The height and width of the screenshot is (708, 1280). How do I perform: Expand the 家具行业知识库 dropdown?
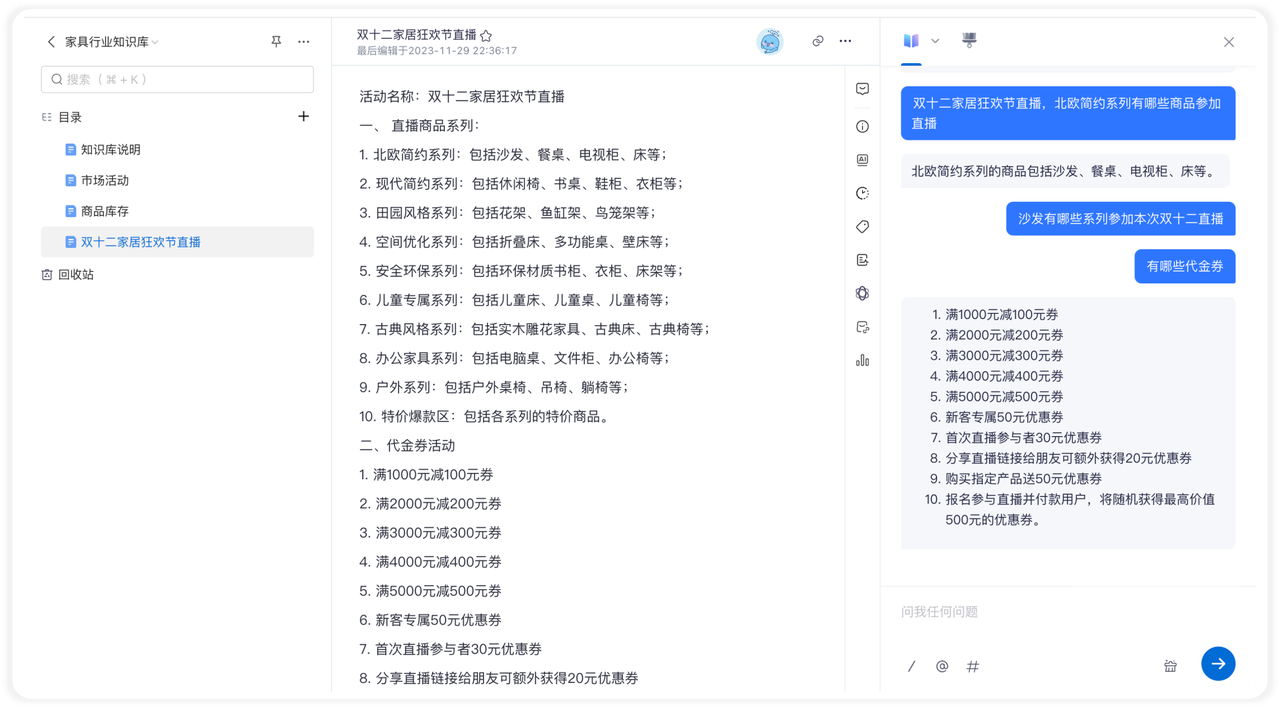[x=155, y=42]
